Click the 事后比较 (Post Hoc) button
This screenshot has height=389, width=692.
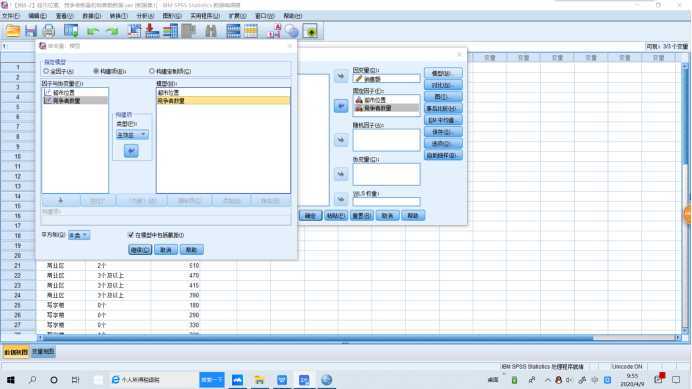443,108
